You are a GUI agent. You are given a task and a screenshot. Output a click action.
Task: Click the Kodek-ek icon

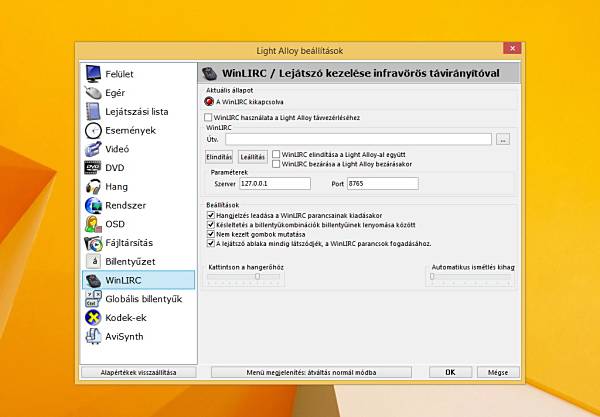[x=93, y=318]
